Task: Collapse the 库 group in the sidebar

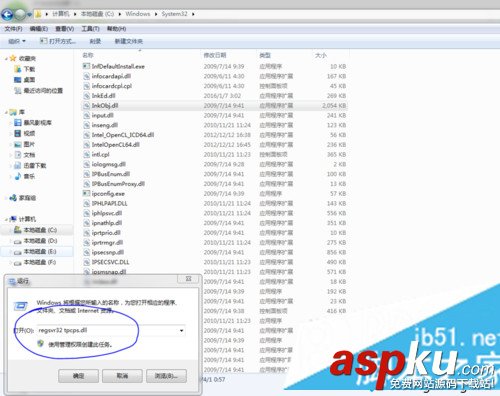Action: tap(6, 112)
